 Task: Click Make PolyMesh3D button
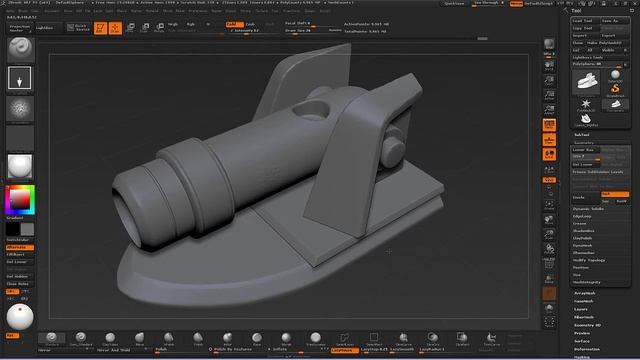coord(607,43)
